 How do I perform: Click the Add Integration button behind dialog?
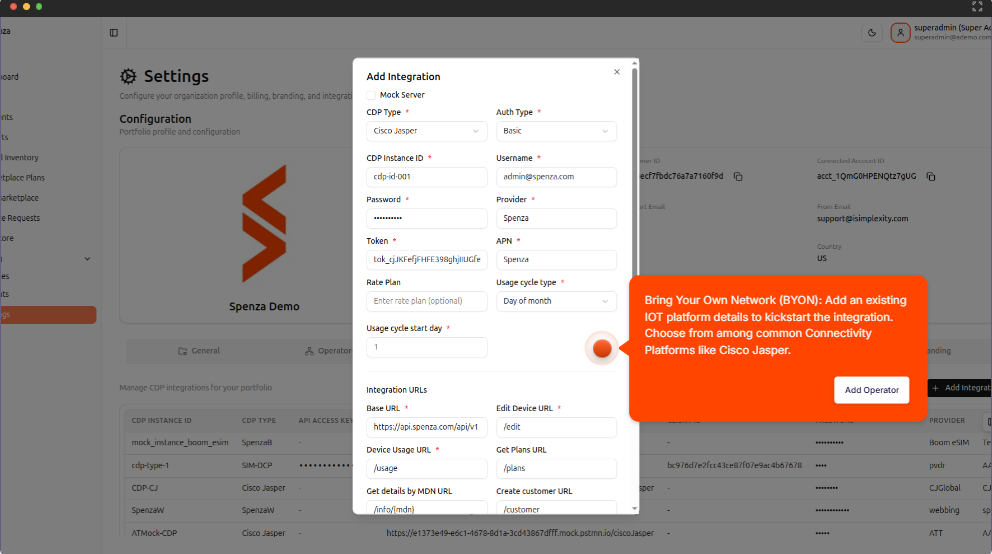[x=959, y=388]
